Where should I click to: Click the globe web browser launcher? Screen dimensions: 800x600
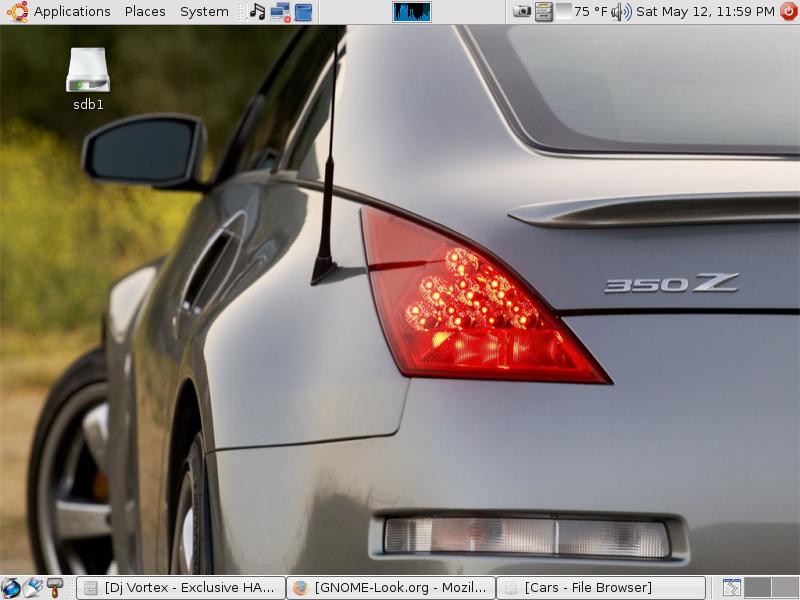(x=11, y=588)
